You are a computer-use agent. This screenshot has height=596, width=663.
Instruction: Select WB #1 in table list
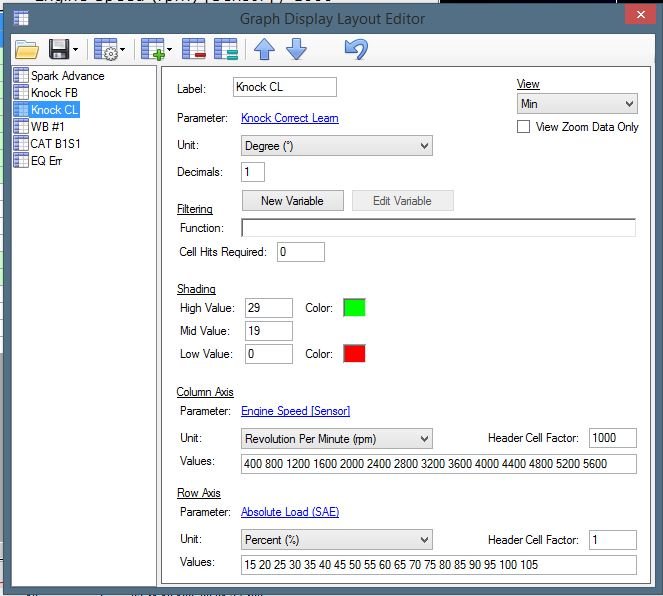(x=47, y=126)
